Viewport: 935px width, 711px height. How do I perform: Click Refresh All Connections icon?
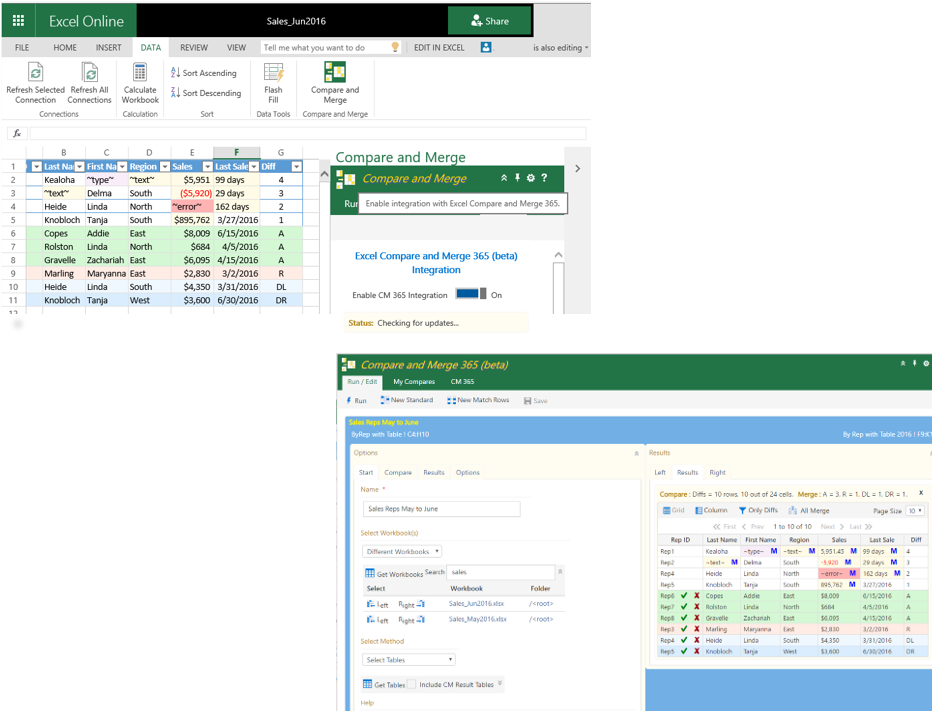click(x=89, y=73)
